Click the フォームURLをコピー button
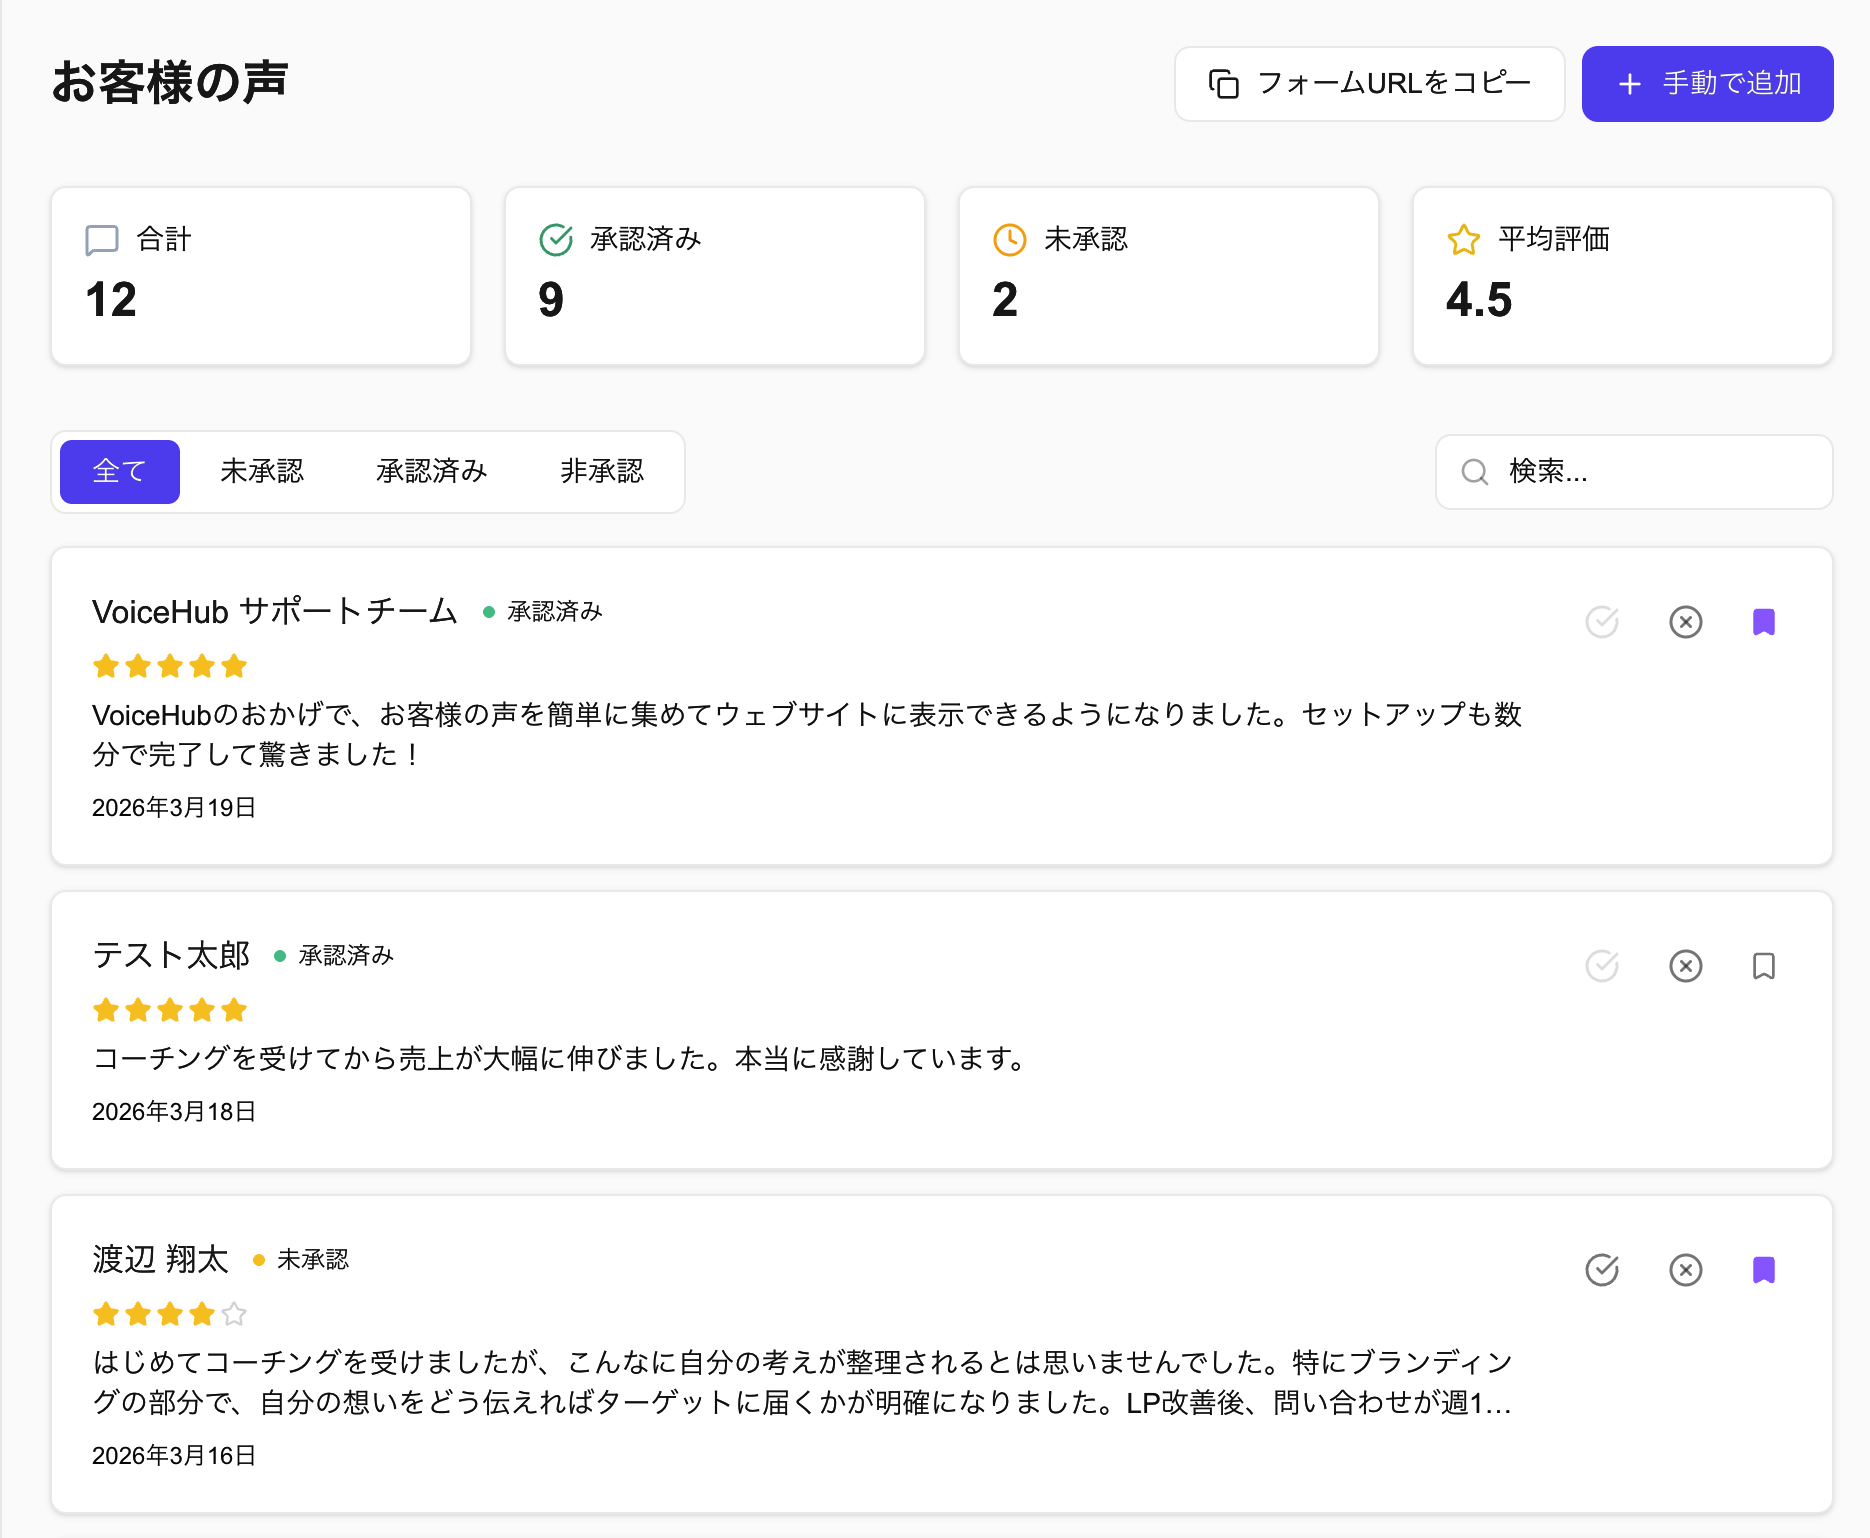Viewport: 1870px width, 1538px height. pos(1368,83)
